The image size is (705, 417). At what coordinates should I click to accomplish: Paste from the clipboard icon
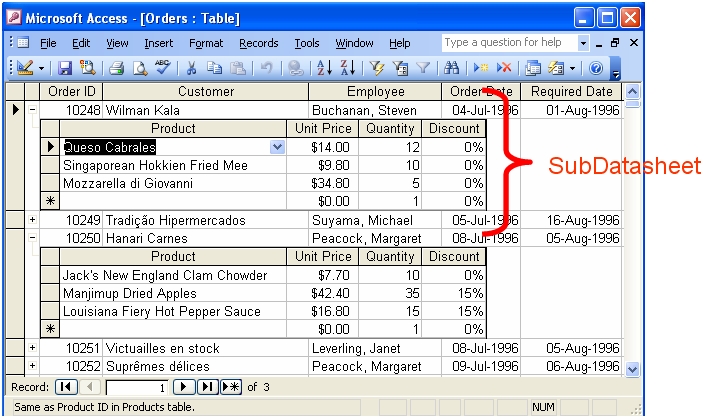pyautogui.click(x=238, y=68)
